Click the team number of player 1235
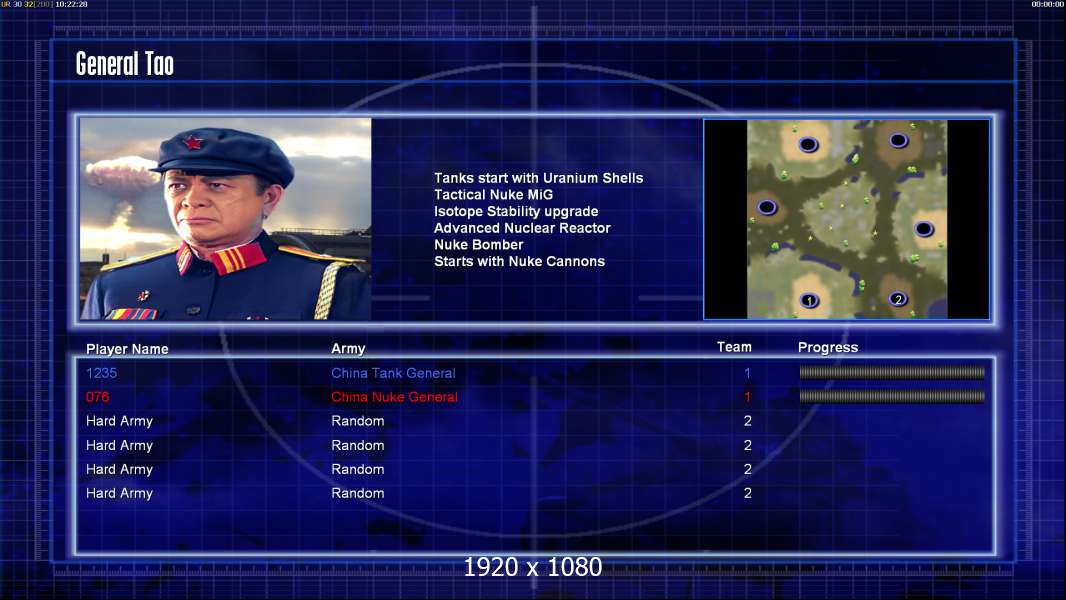The image size is (1066, 600). [x=747, y=373]
